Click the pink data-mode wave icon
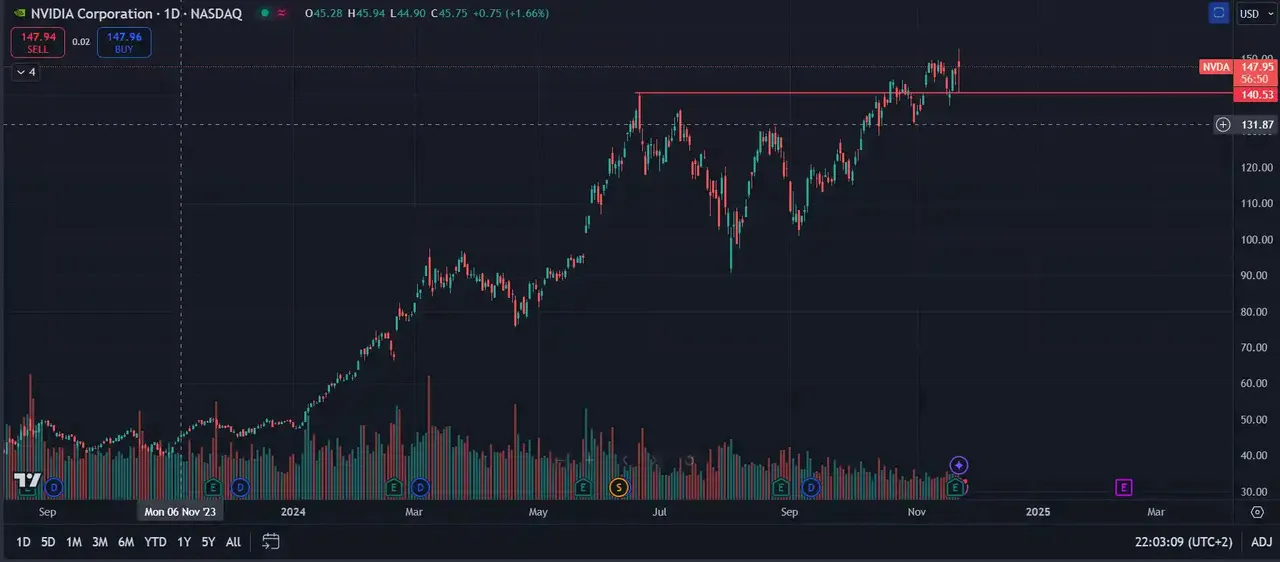1280x562 pixels. click(x=281, y=13)
